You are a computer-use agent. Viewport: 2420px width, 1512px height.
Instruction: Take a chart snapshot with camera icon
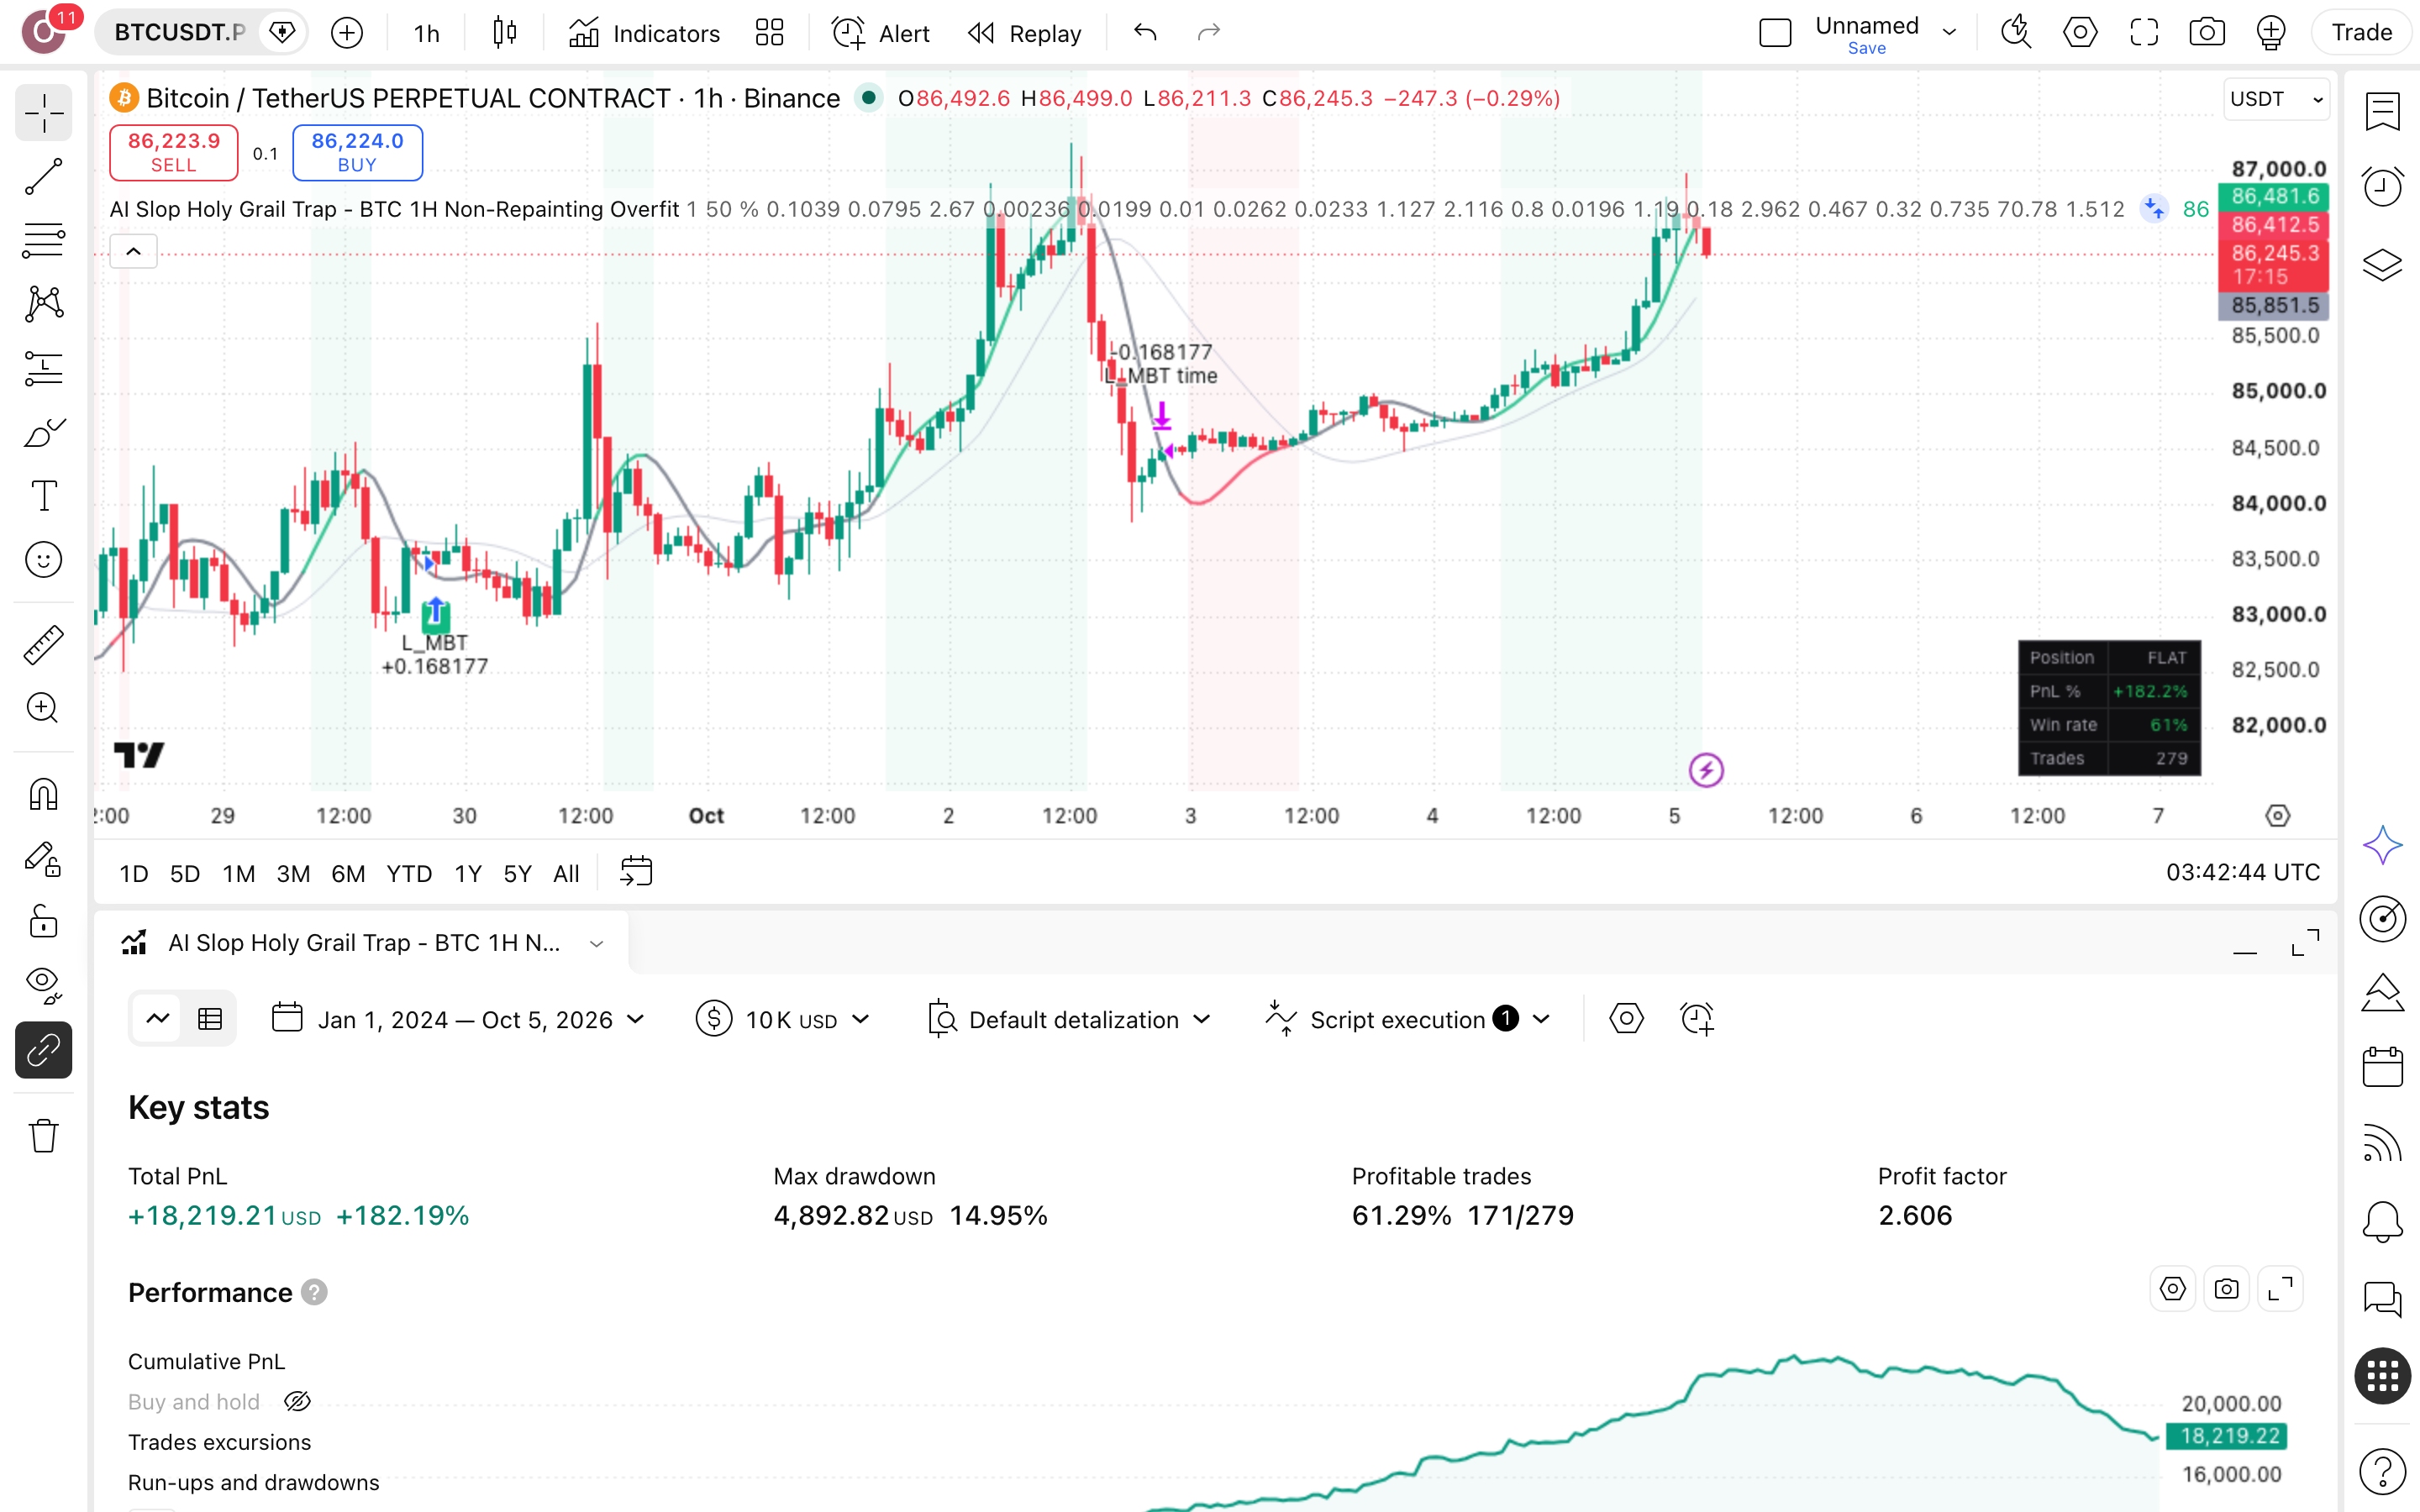click(2207, 33)
